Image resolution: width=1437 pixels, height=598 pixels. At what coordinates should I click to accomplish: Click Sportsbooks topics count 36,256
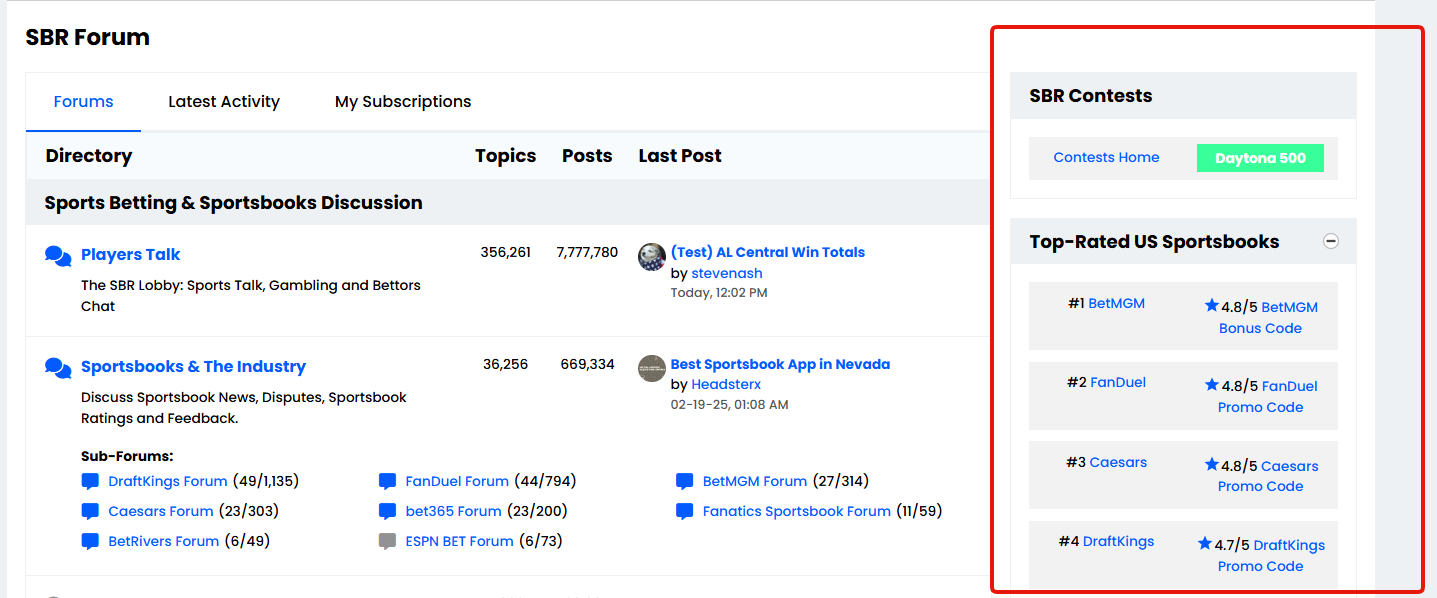(505, 364)
